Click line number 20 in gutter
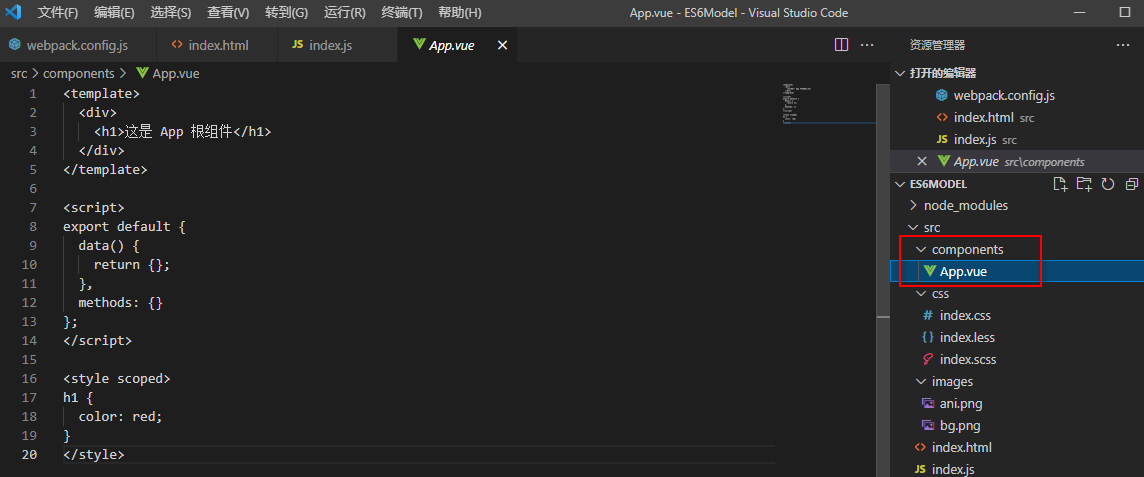The height and width of the screenshot is (477, 1144). point(29,454)
